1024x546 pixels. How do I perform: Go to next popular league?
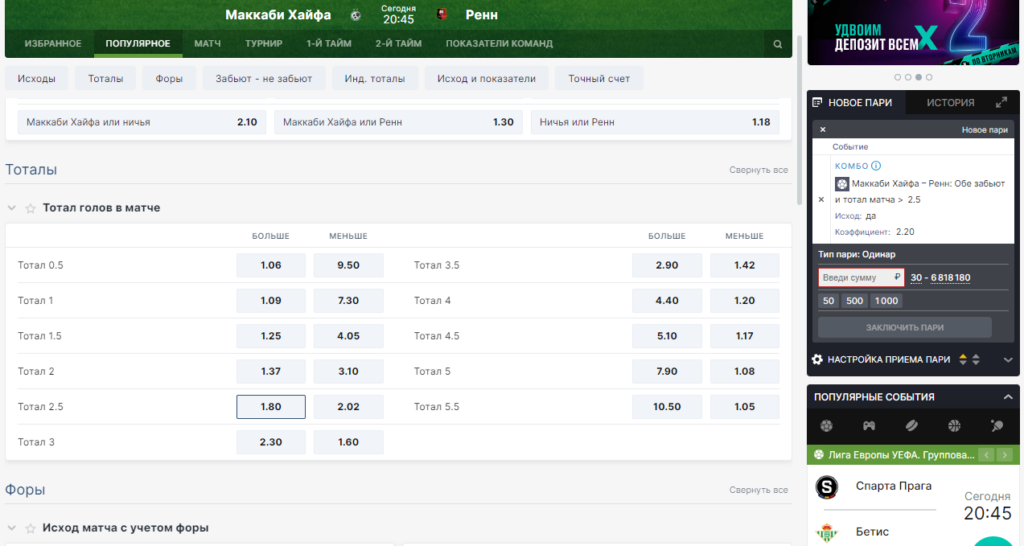(1004, 455)
